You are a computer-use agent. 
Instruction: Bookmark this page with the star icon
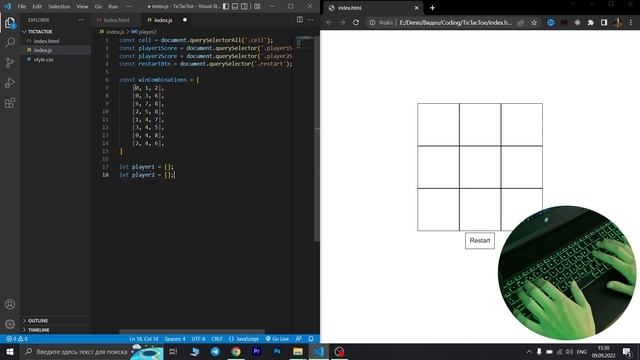pyautogui.click(x=534, y=23)
